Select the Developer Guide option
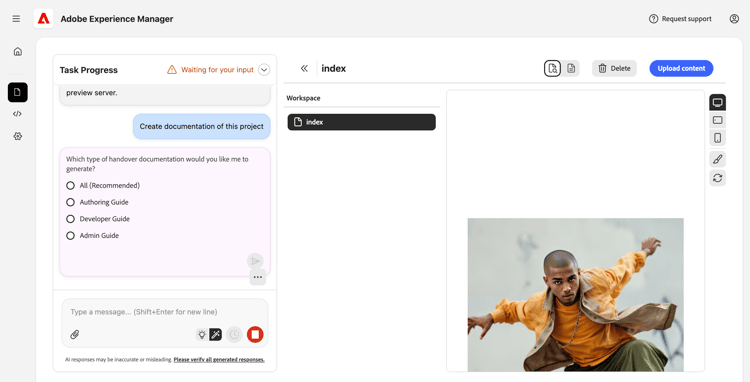 [98, 219]
